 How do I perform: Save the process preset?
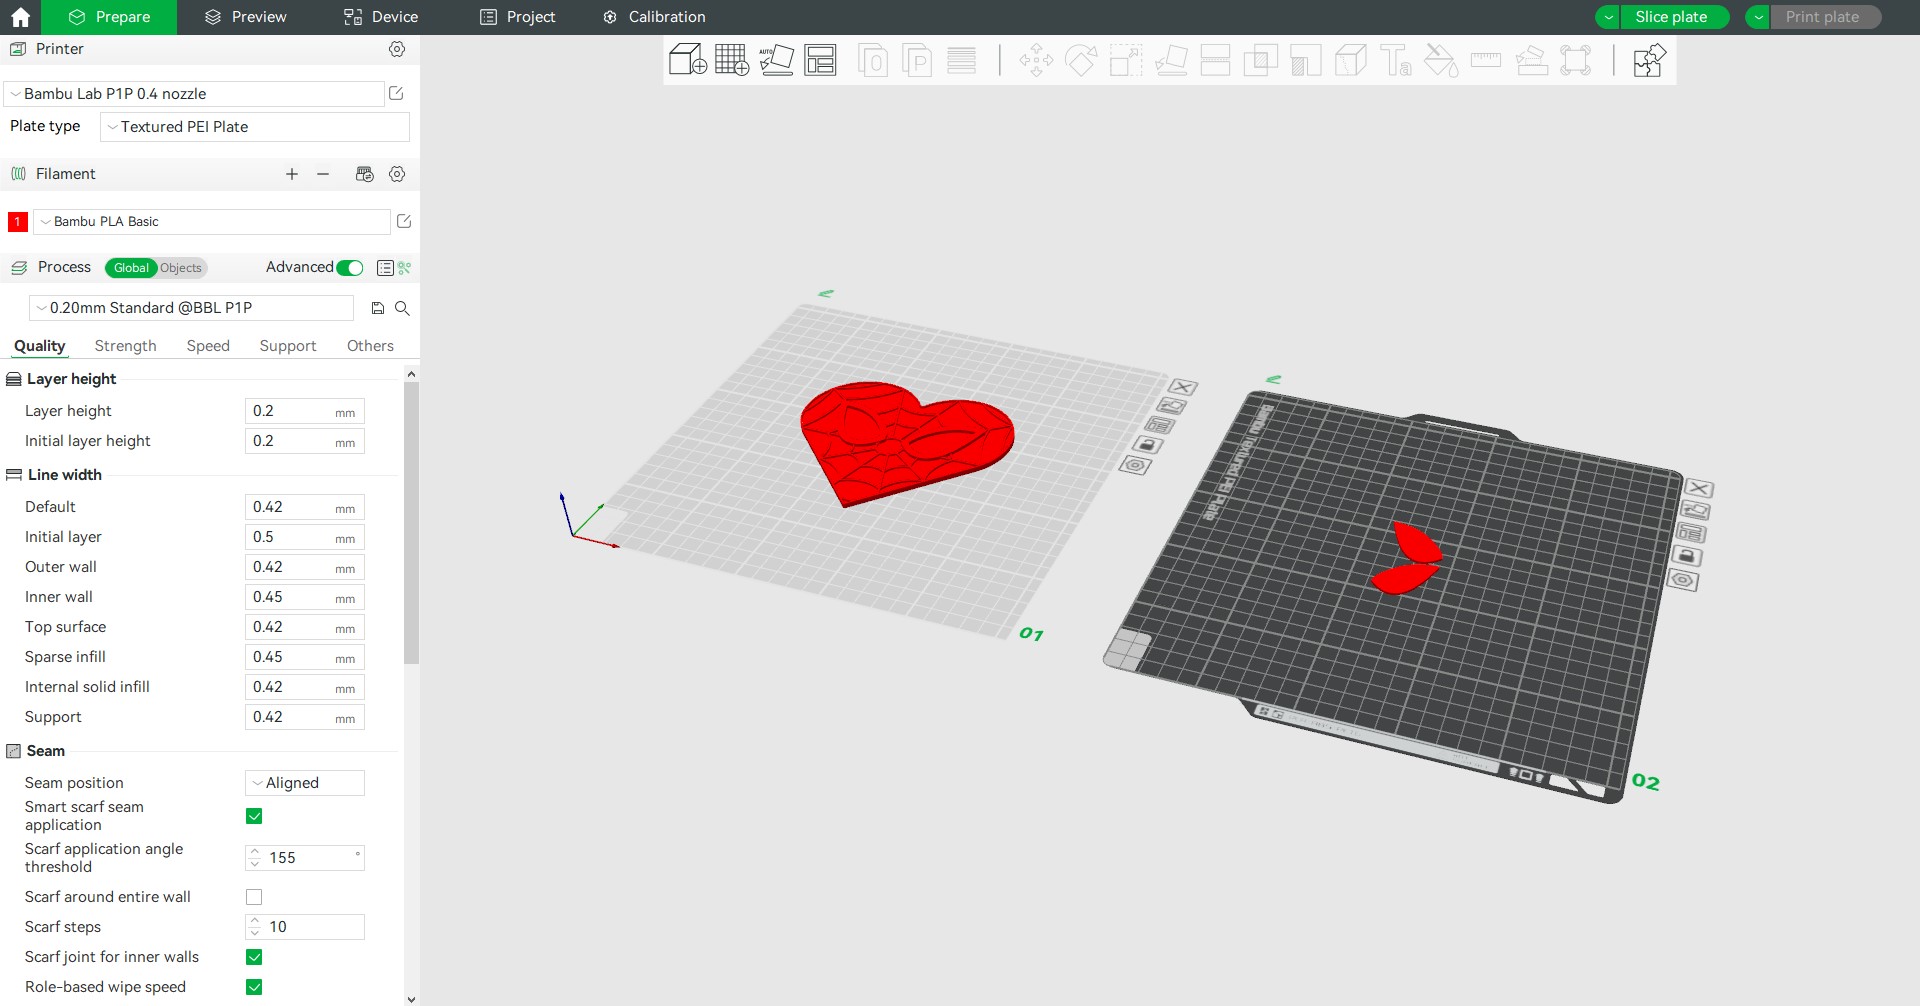point(378,308)
